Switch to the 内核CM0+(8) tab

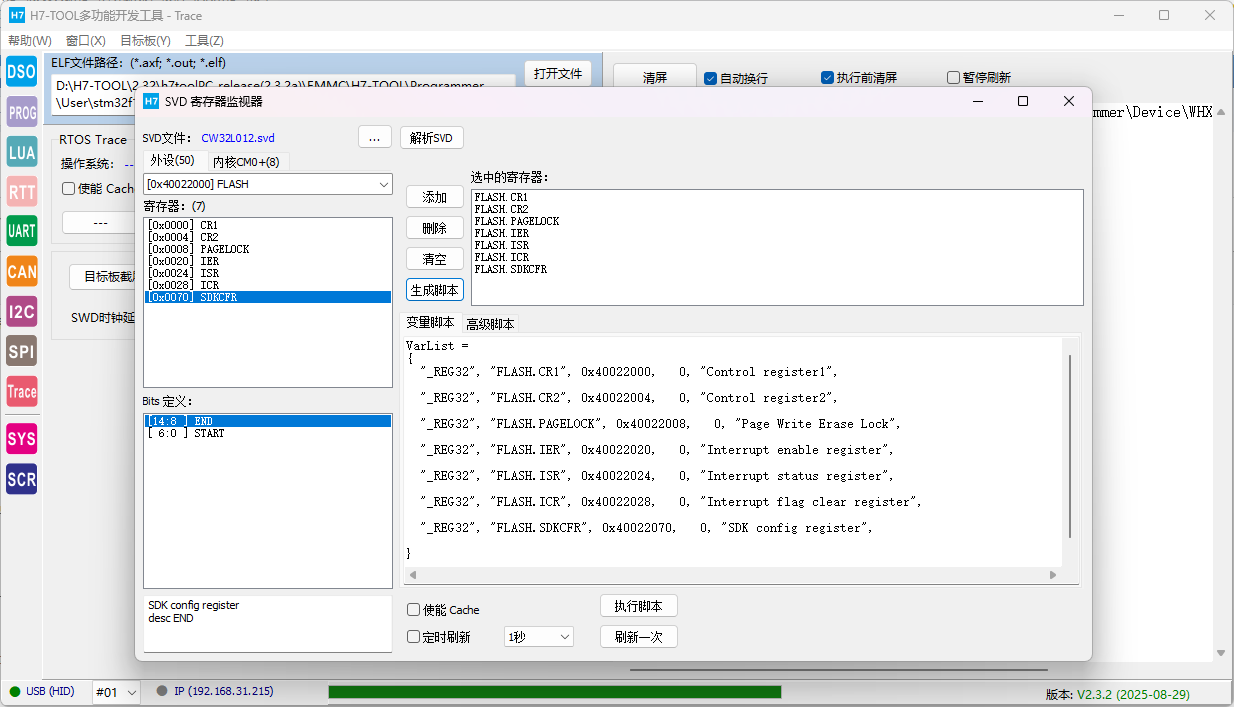[246, 161]
